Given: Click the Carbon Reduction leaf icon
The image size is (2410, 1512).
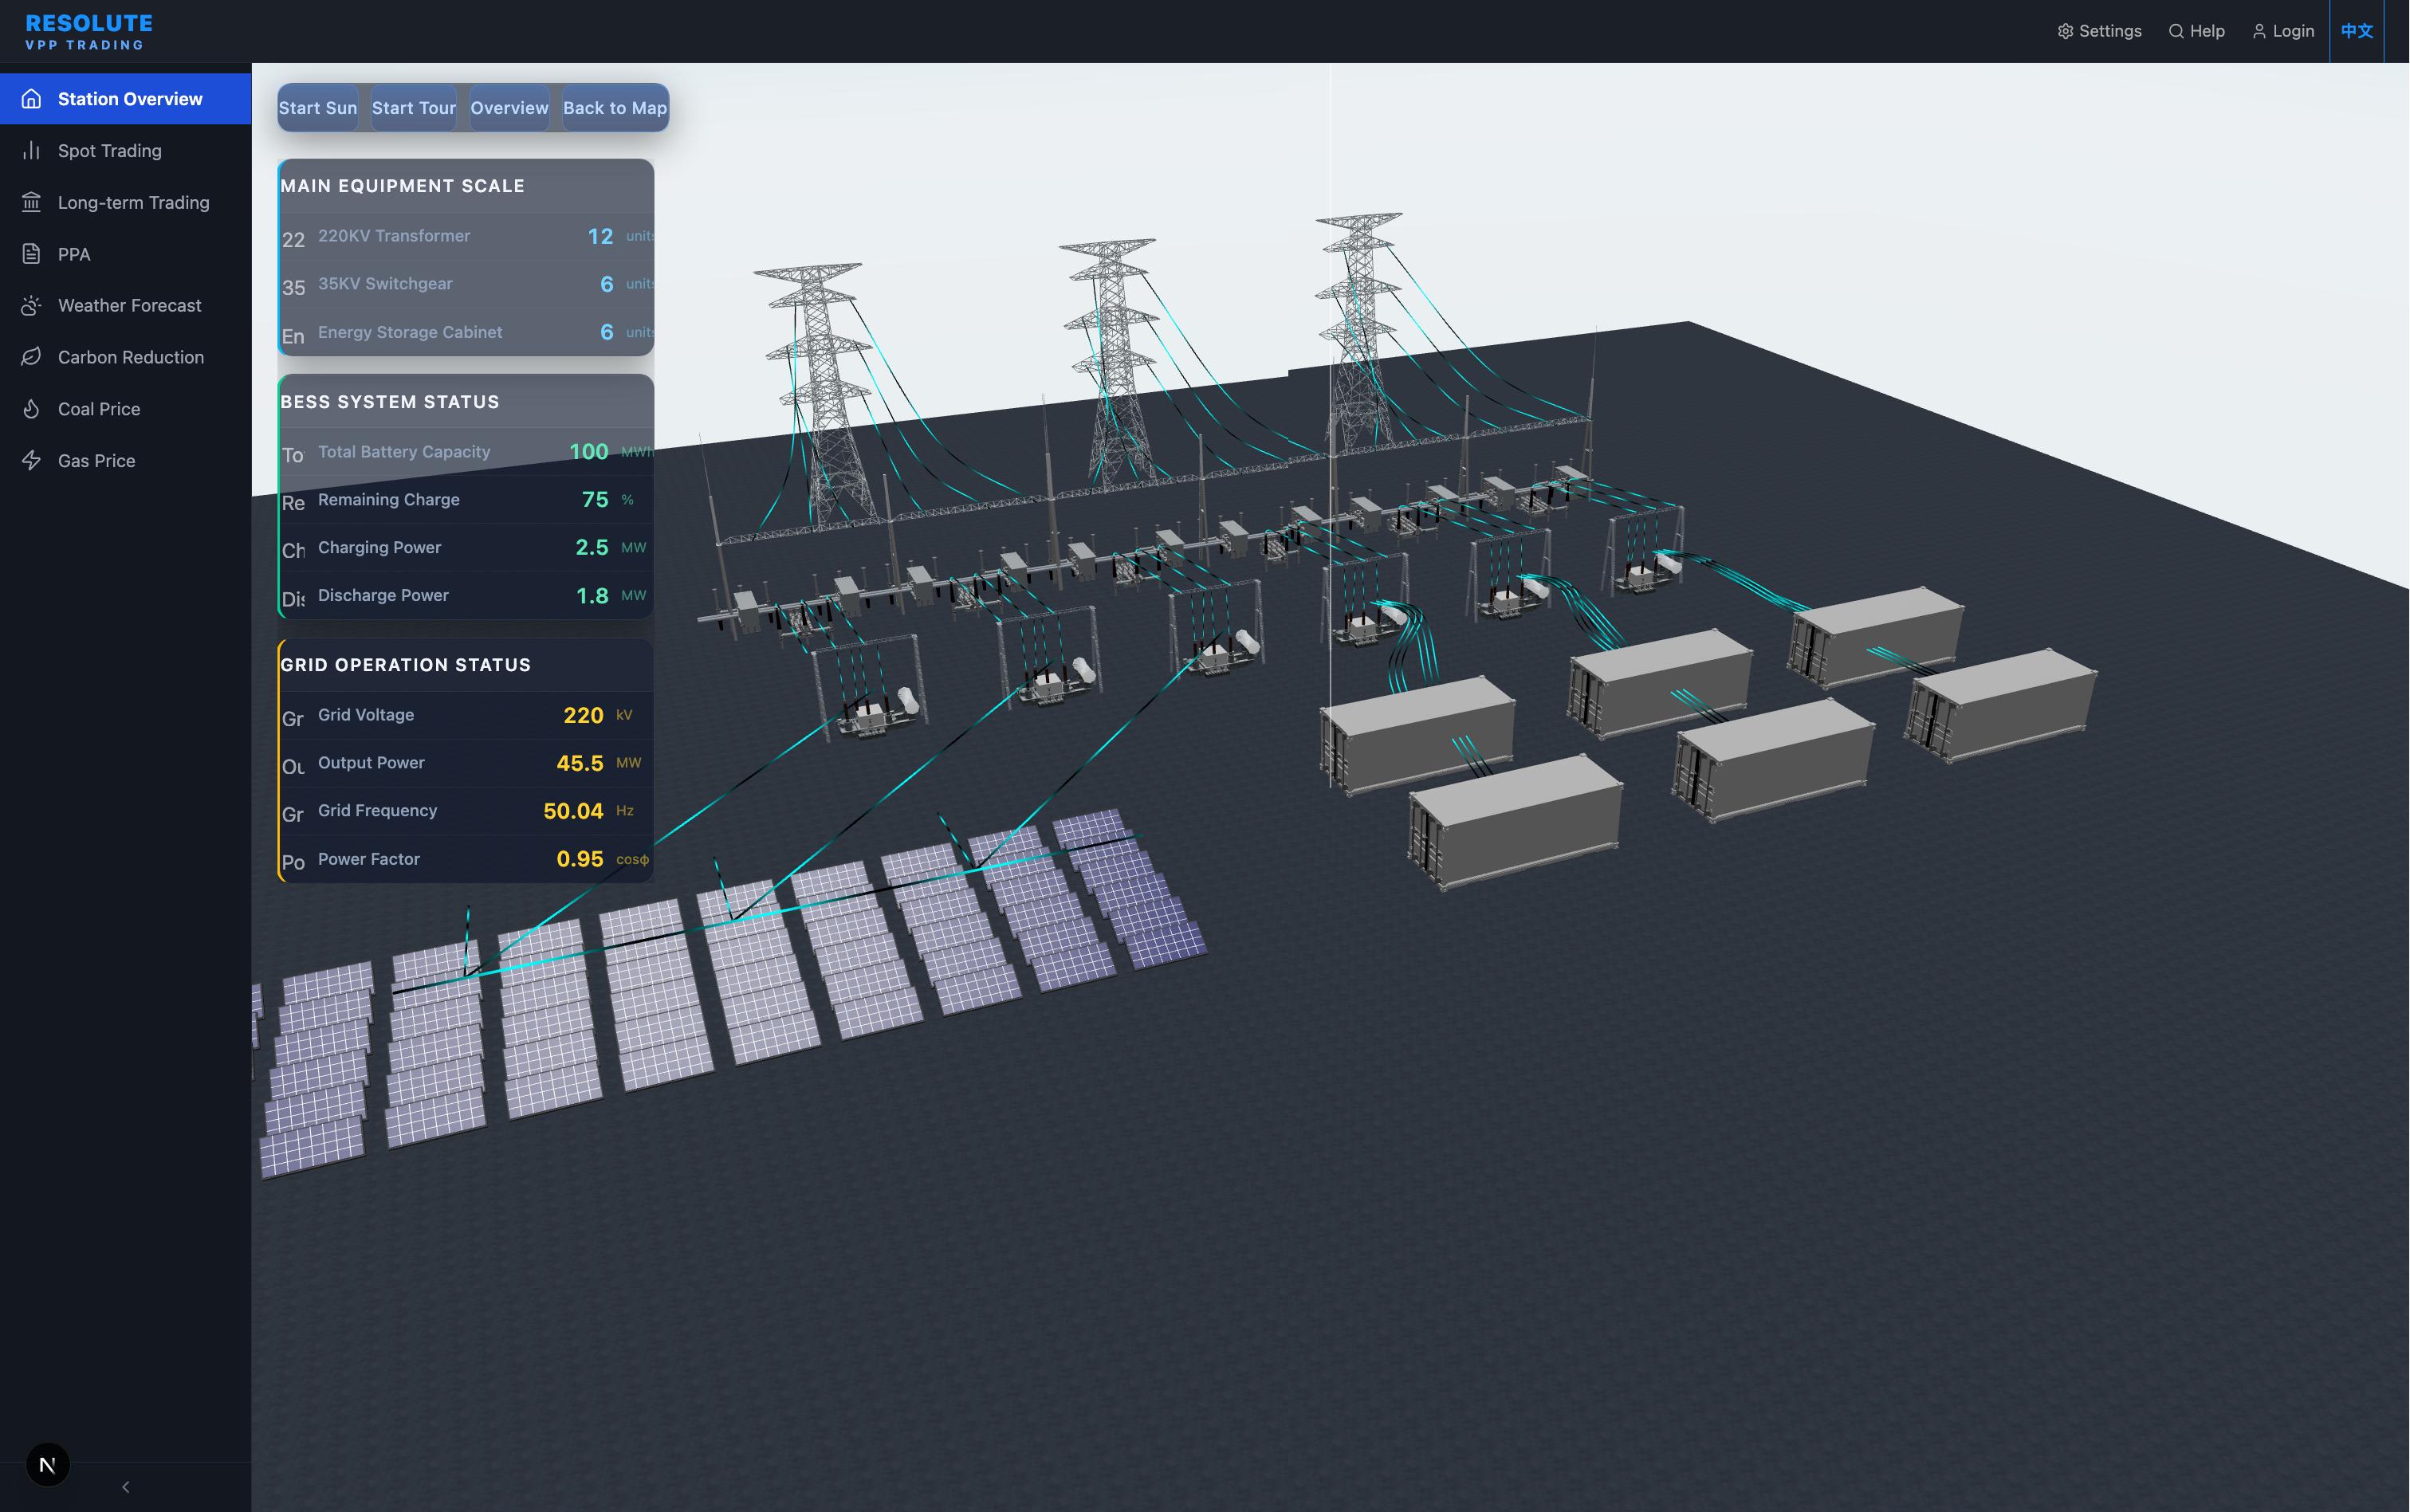Looking at the screenshot, I should (x=31, y=357).
